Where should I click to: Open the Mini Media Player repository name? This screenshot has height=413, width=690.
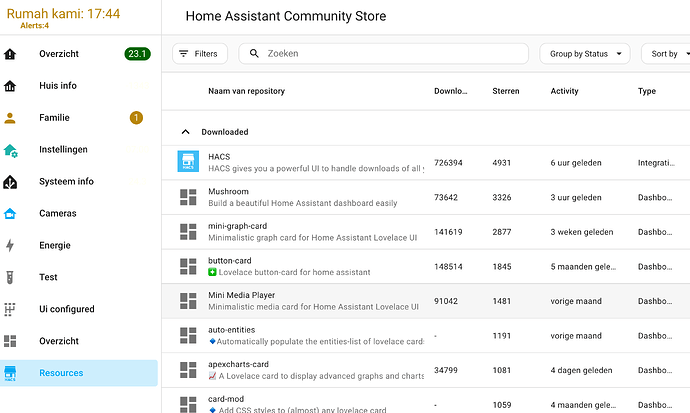pos(242,295)
